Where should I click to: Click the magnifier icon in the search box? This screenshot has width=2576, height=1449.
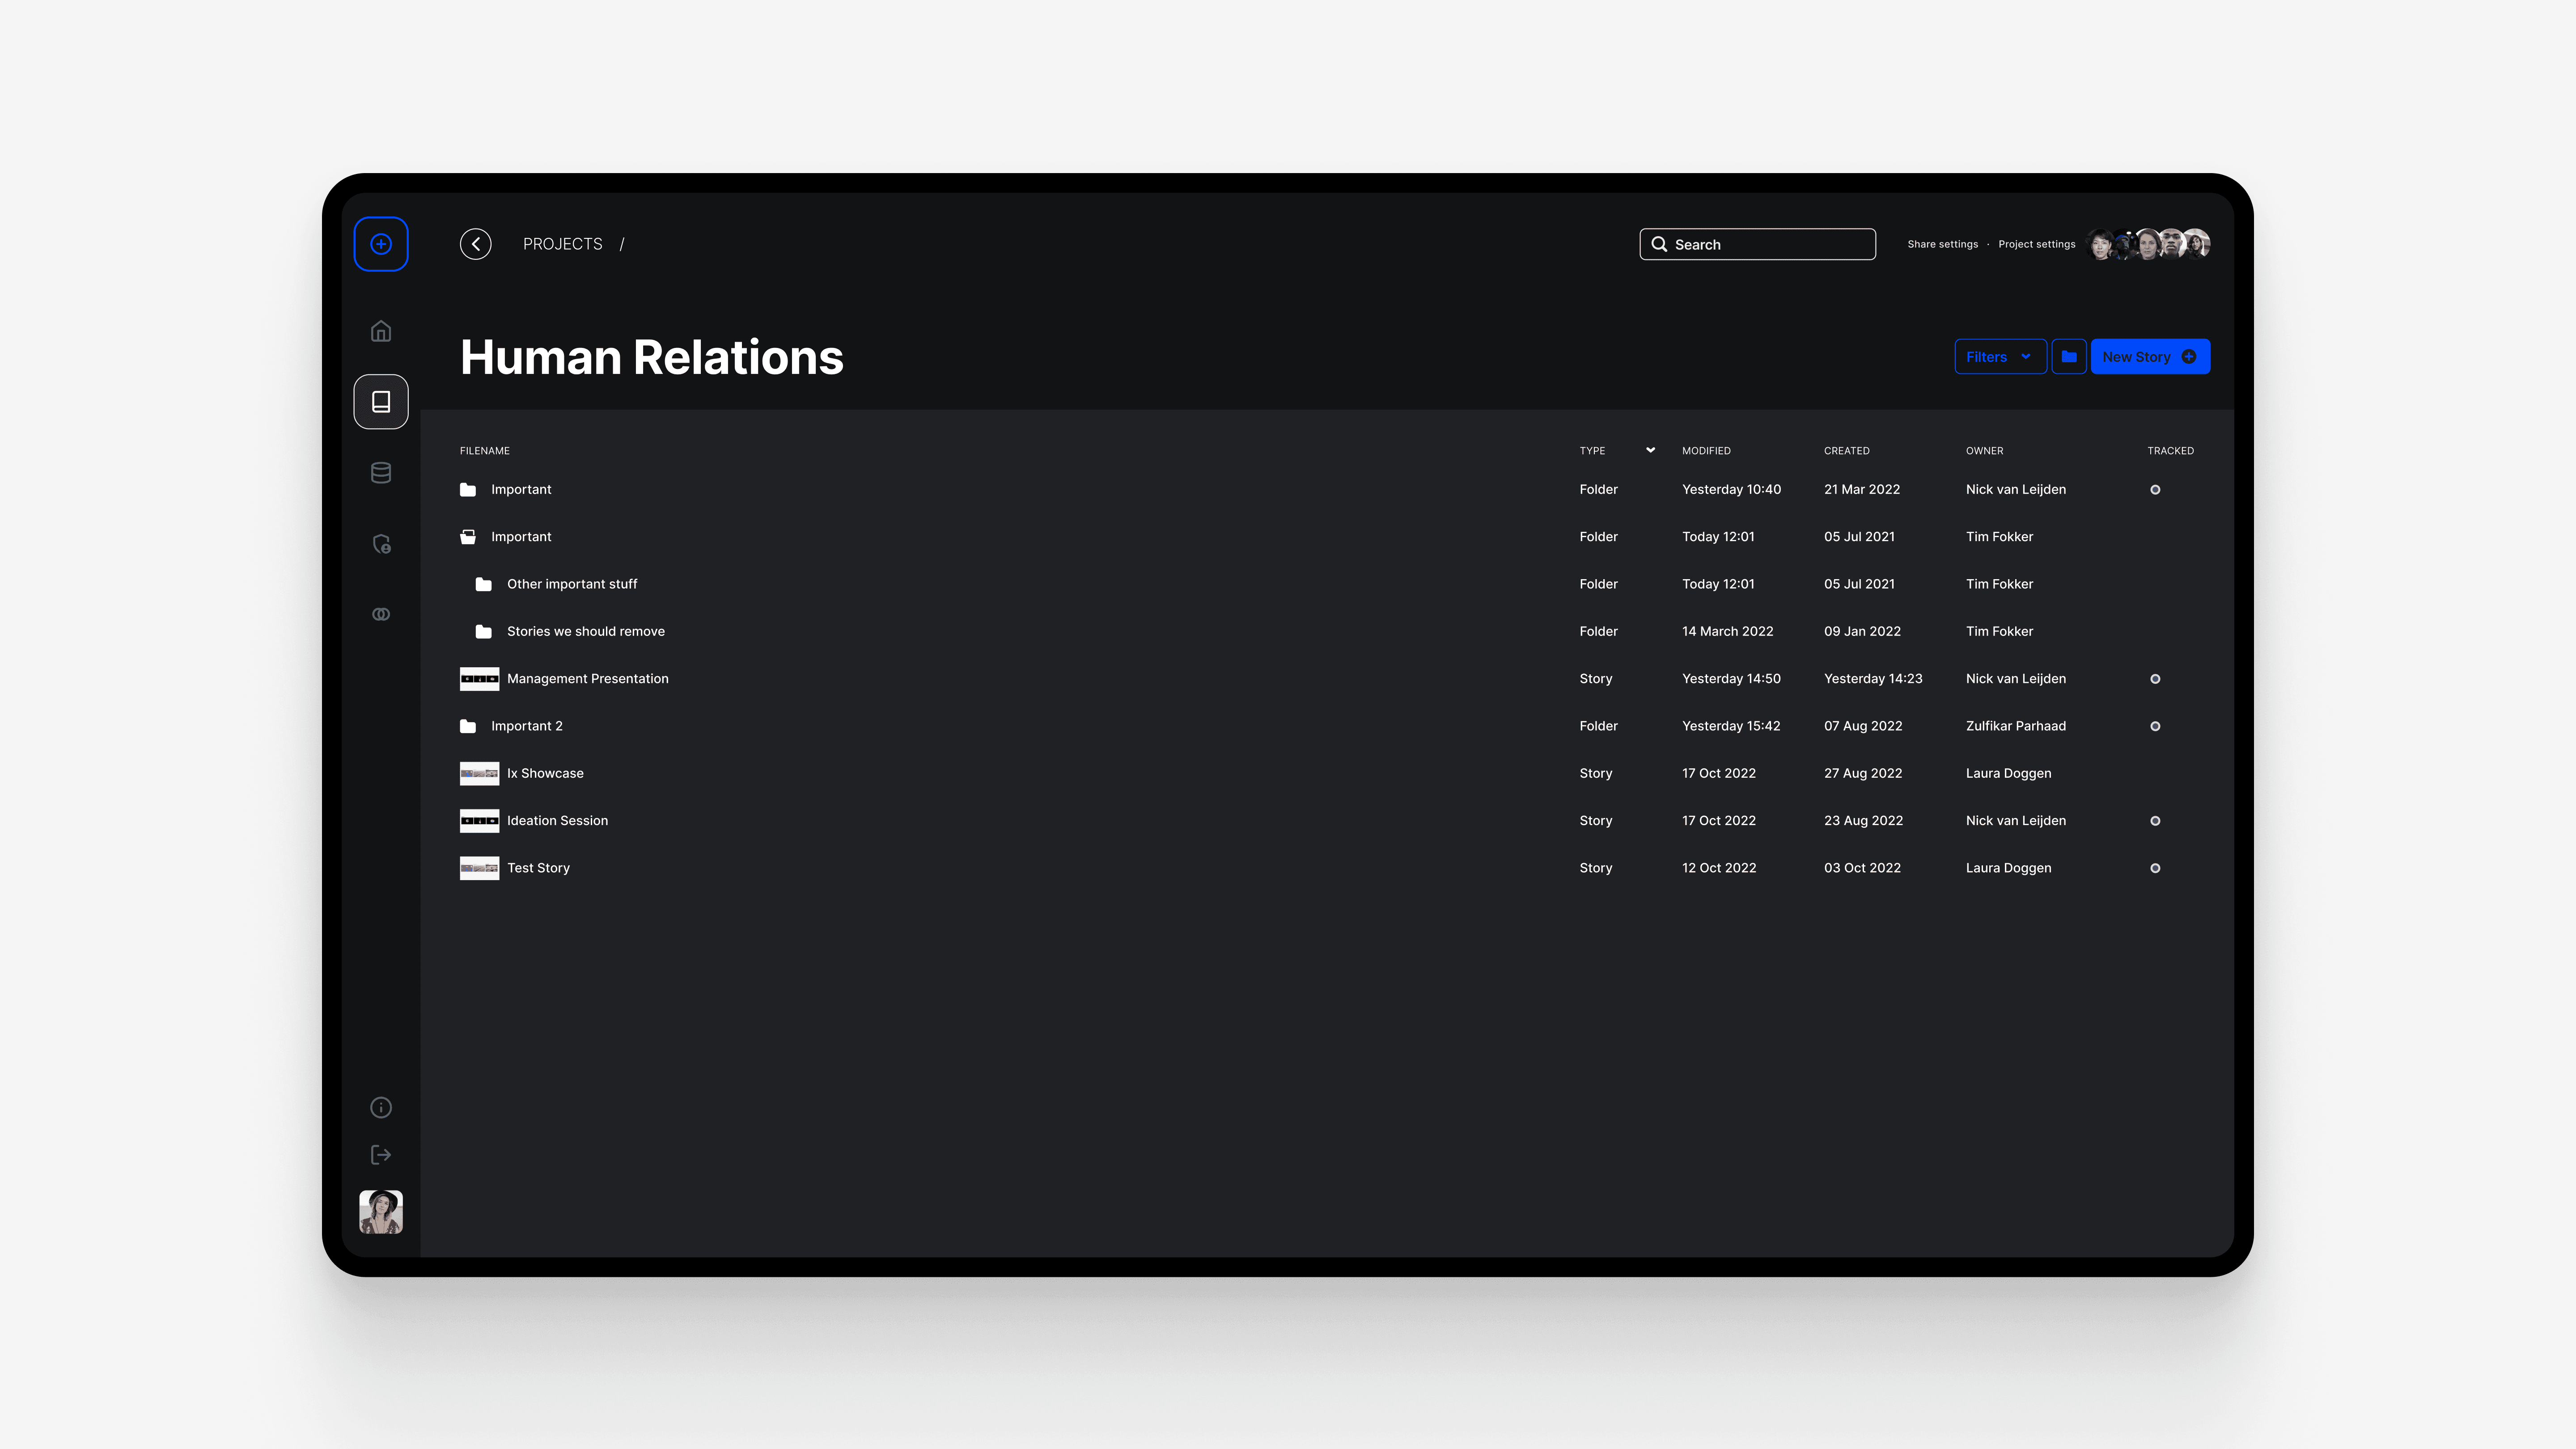(1659, 244)
